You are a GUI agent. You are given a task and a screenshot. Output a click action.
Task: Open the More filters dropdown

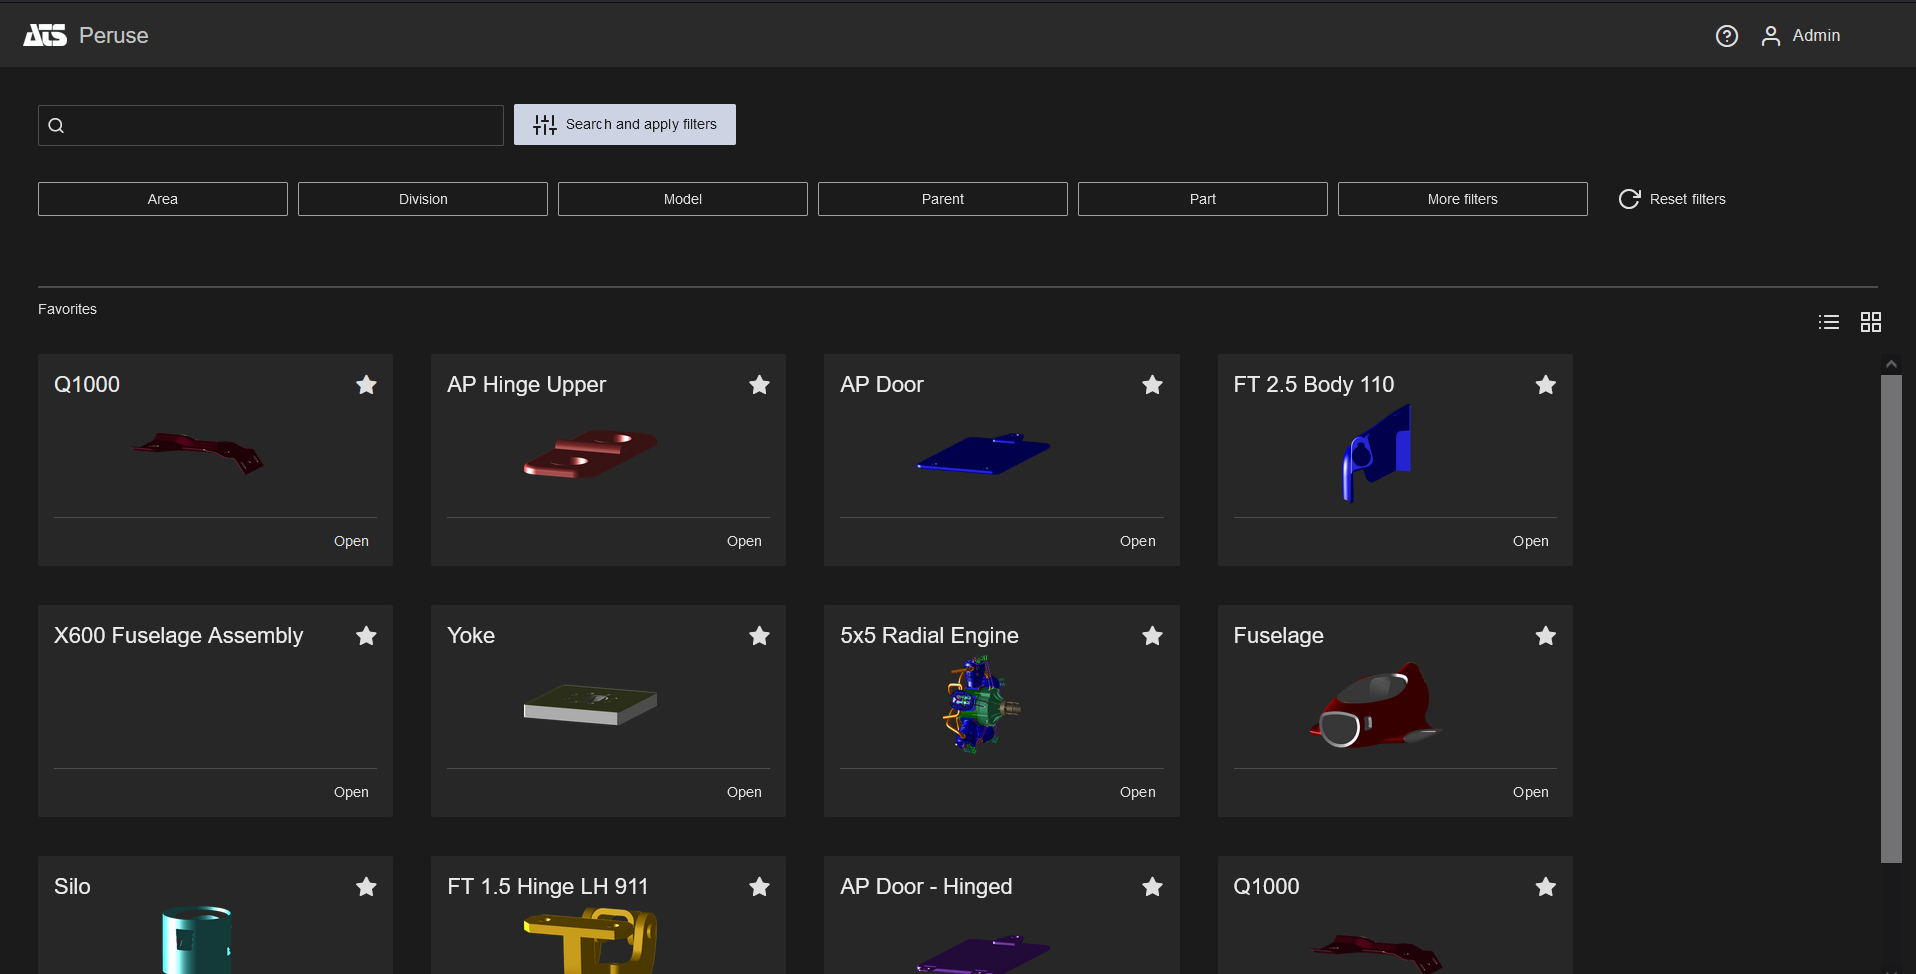tap(1462, 199)
